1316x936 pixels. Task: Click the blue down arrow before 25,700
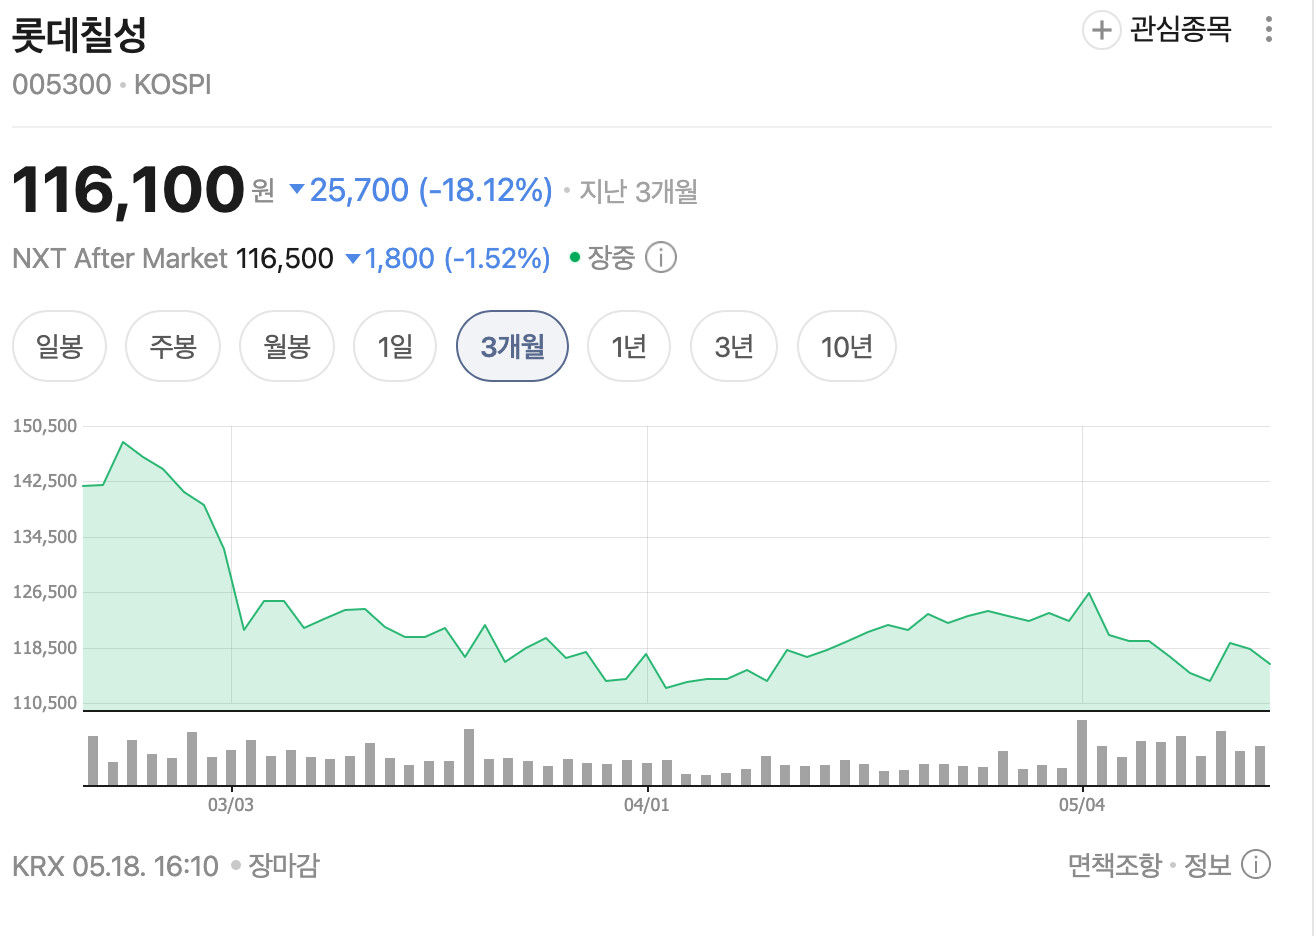point(297,189)
